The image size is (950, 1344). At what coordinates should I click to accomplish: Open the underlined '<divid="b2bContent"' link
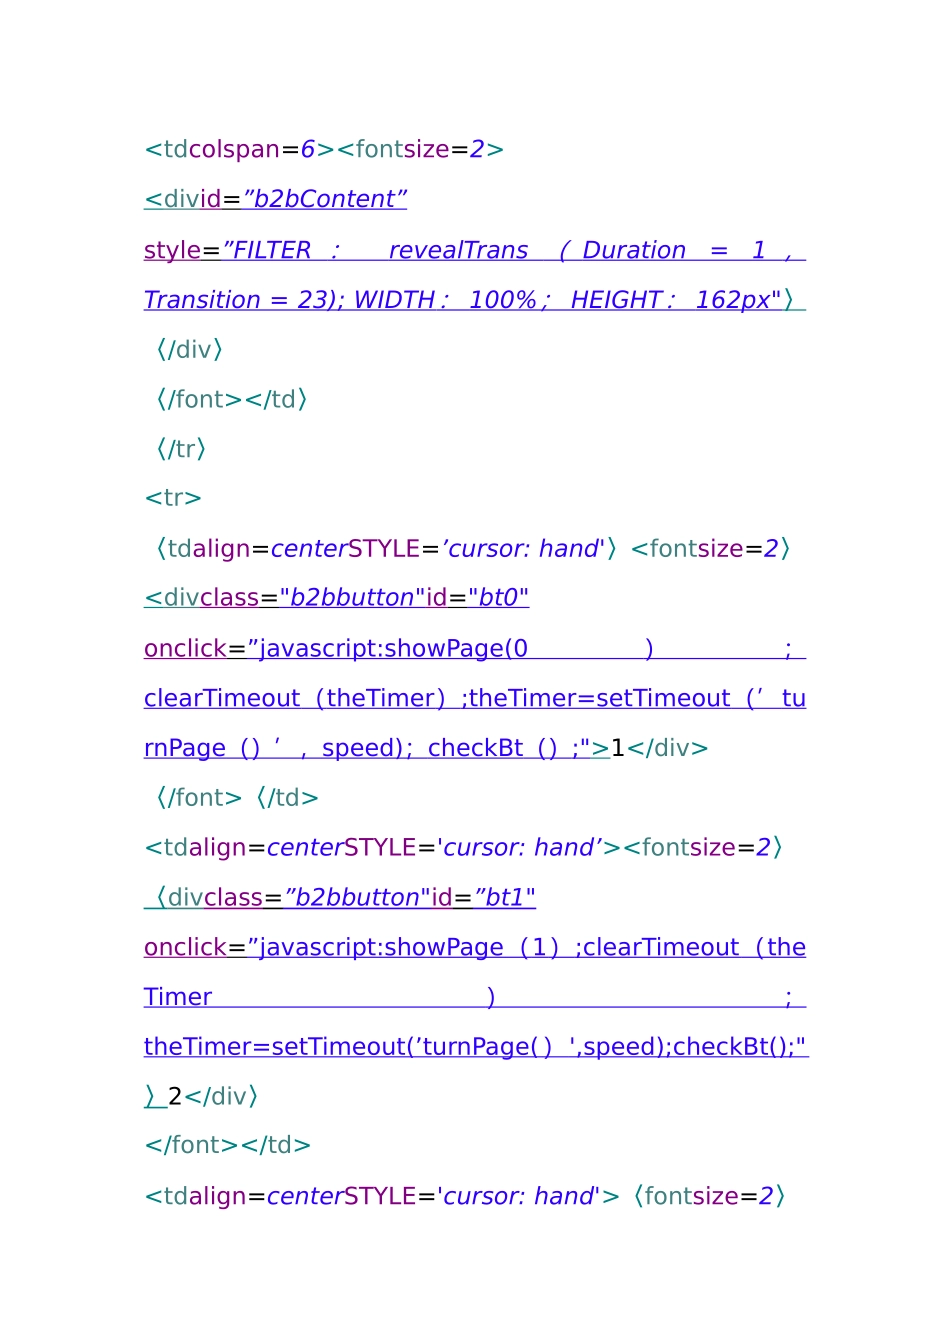point(275,199)
